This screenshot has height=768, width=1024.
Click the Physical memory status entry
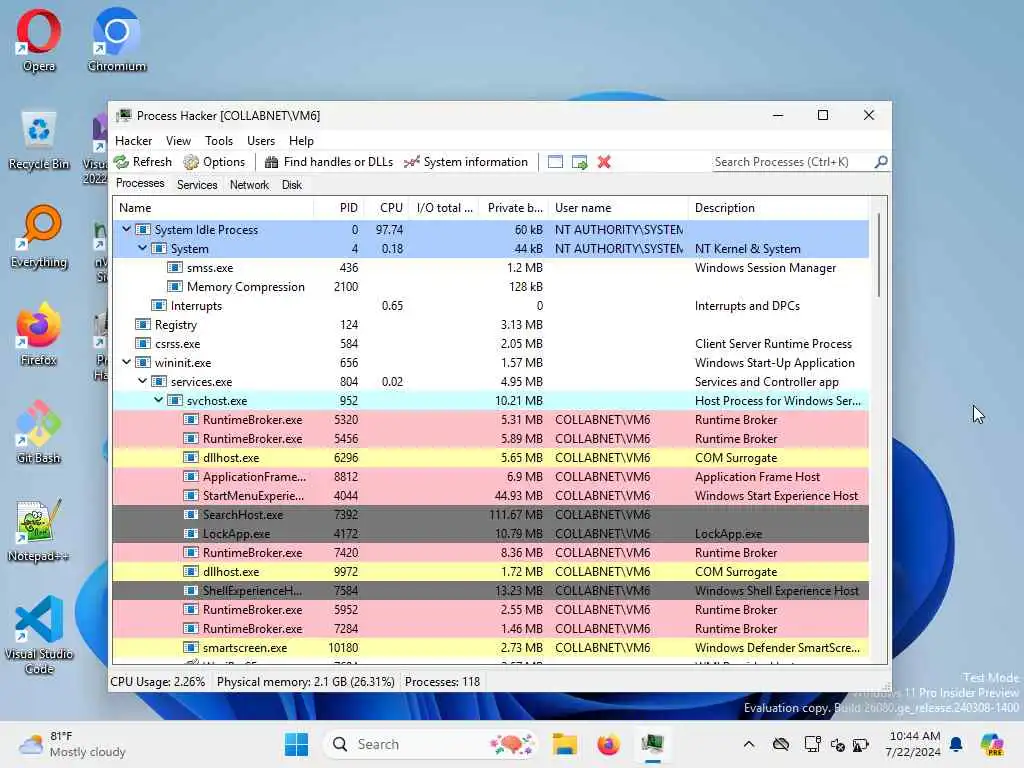(x=305, y=682)
